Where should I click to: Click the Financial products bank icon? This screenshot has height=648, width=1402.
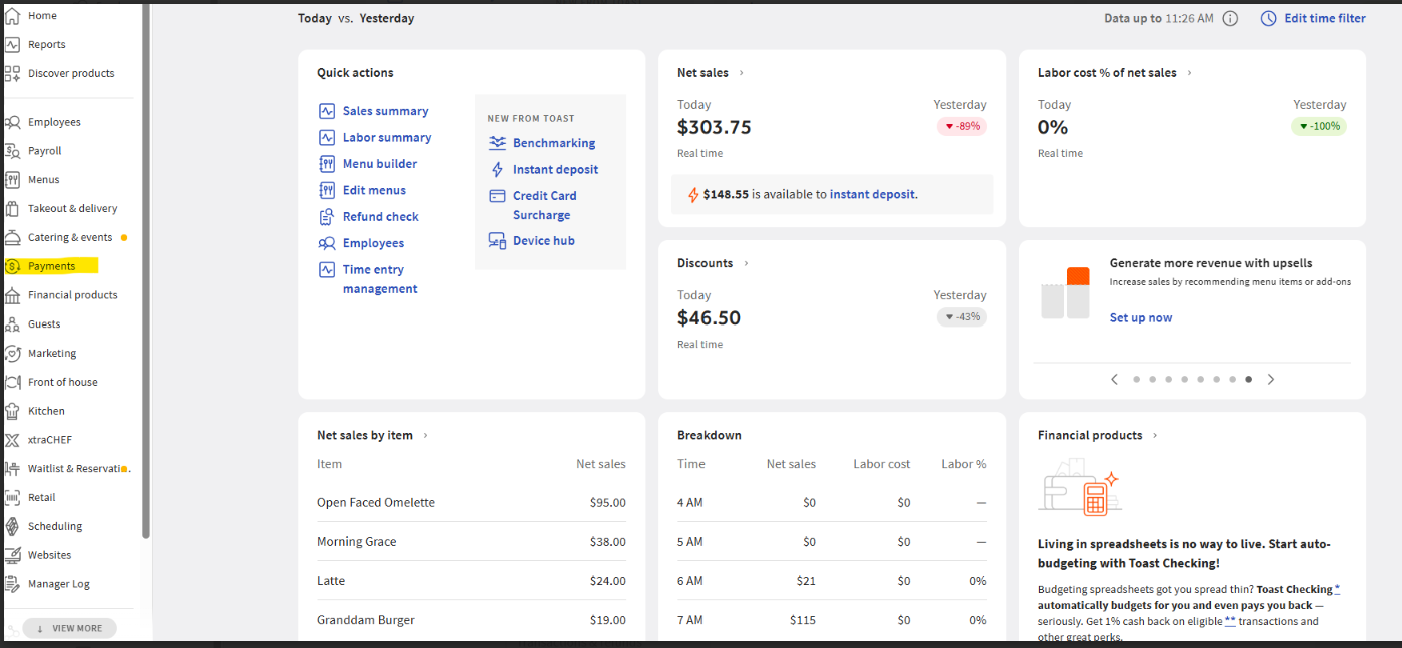point(13,295)
